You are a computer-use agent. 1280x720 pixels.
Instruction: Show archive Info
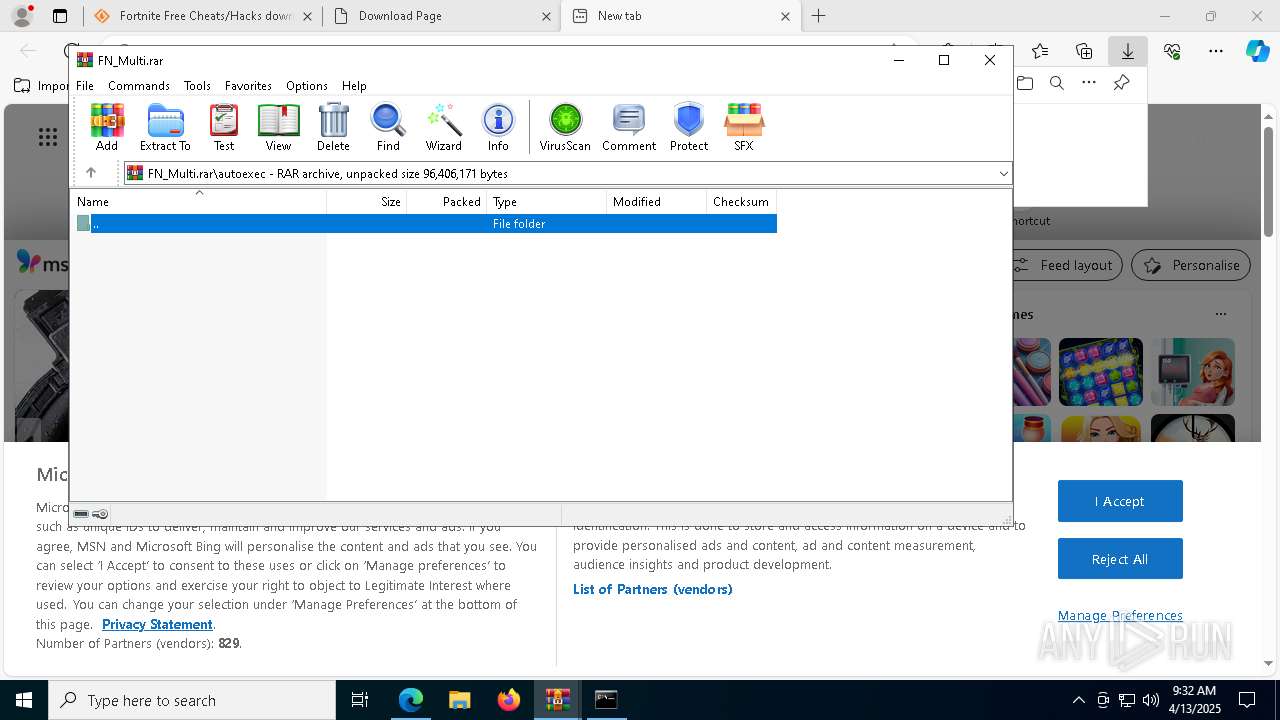498,127
